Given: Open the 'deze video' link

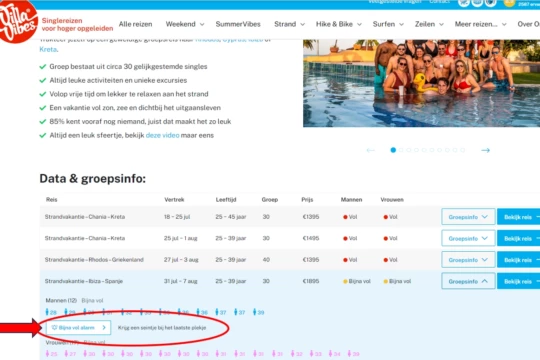Looking at the screenshot, I should tap(163, 135).
